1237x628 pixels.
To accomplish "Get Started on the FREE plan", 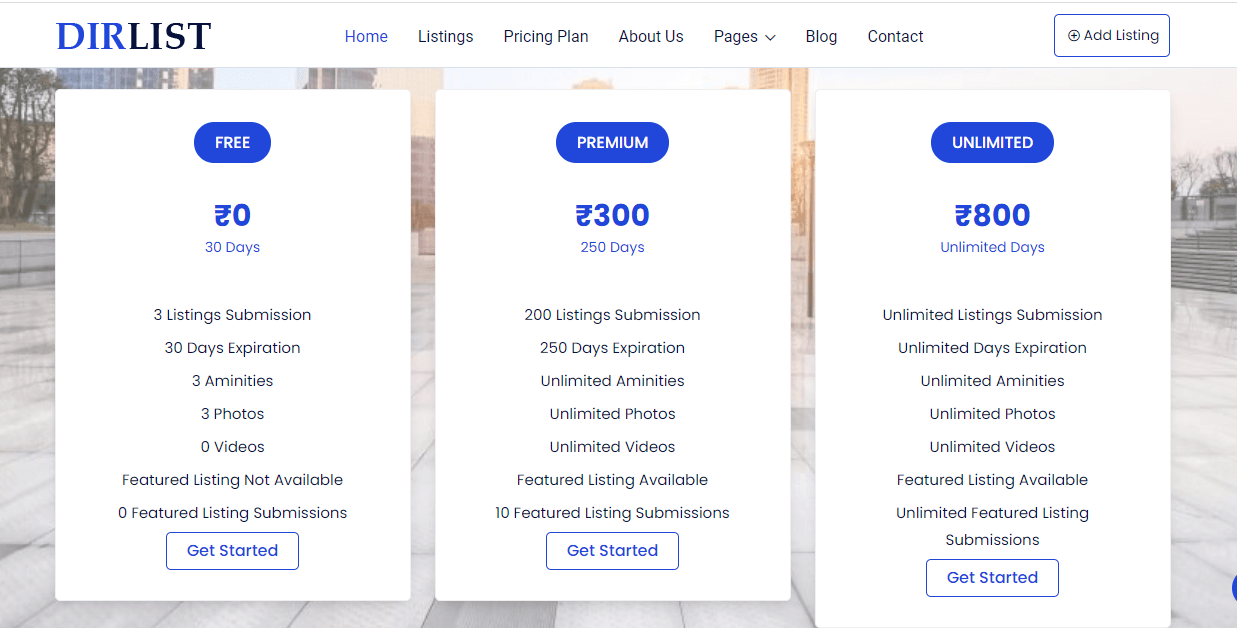I will click(x=232, y=550).
